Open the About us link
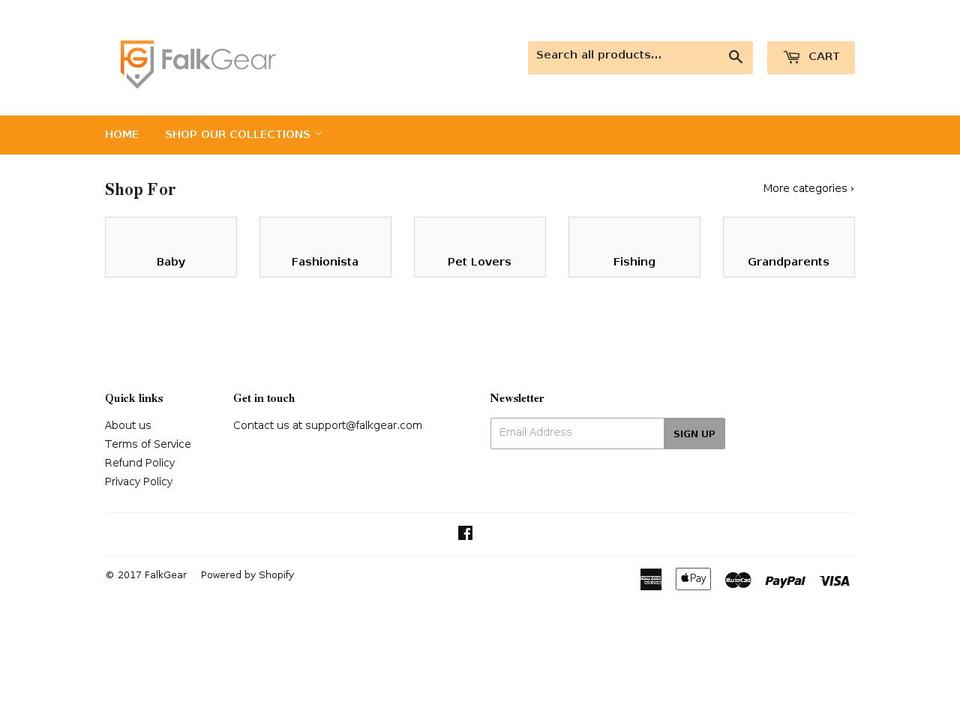The height and width of the screenshot is (720, 960). point(128,426)
